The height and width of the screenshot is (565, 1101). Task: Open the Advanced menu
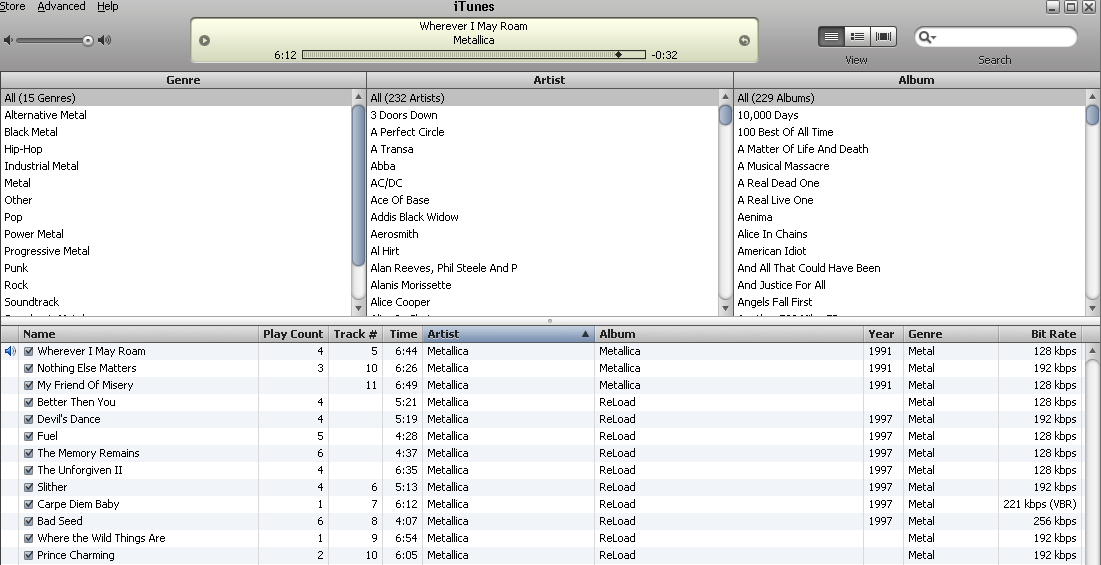[x=61, y=6]
